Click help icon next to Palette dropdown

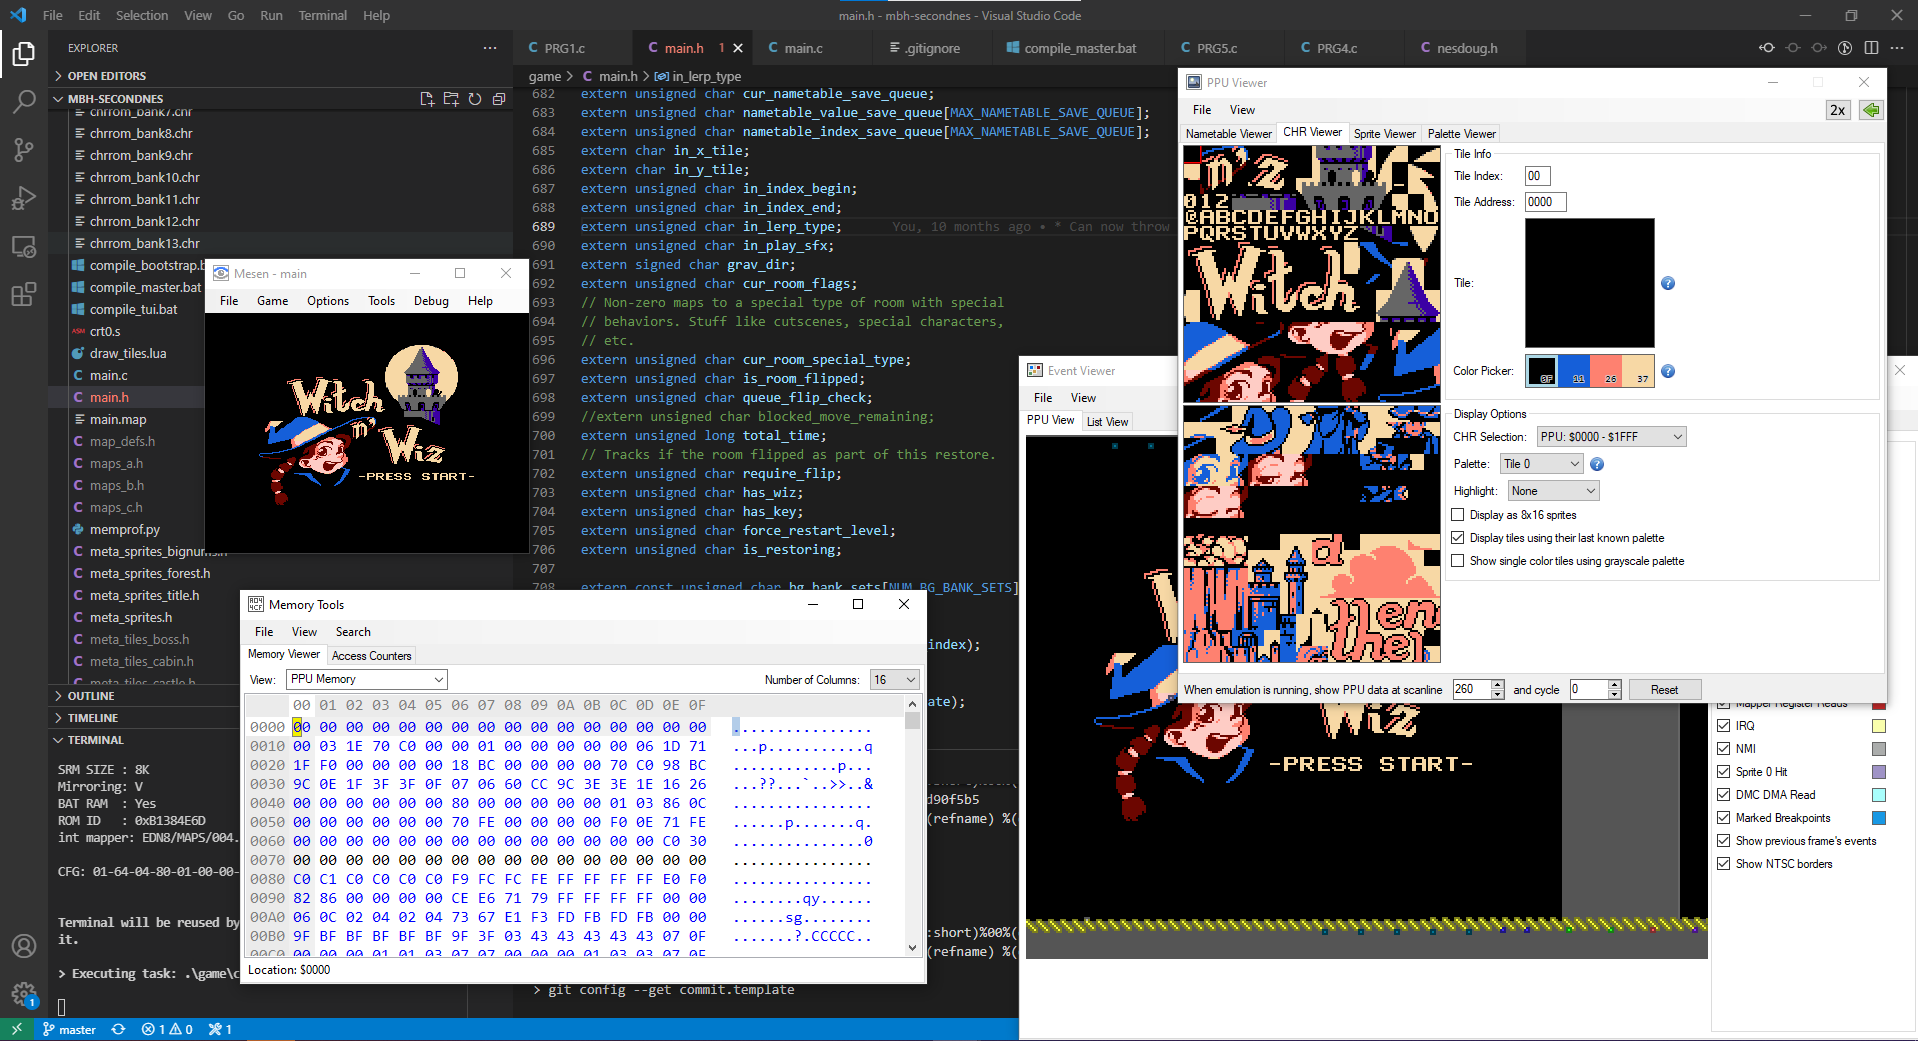[x=1597, y=464]
